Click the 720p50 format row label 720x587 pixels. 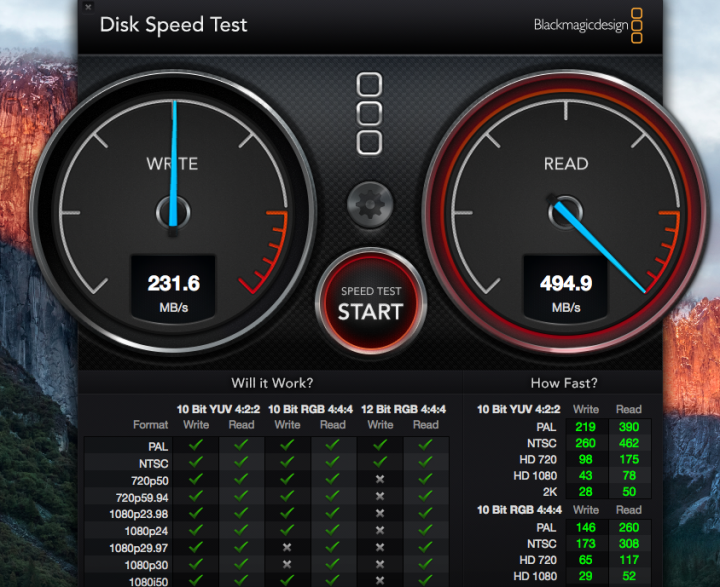(x=150, y=481)
